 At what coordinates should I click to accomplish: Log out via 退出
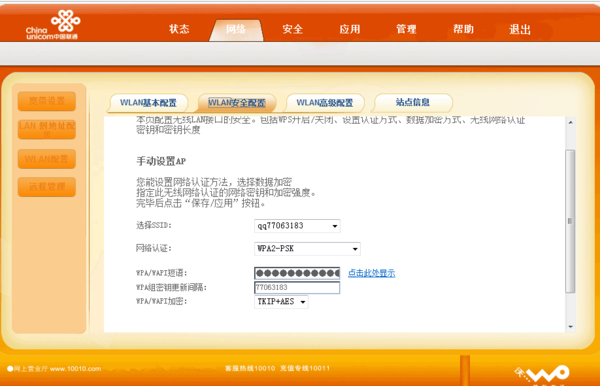[x=520, y=29]
